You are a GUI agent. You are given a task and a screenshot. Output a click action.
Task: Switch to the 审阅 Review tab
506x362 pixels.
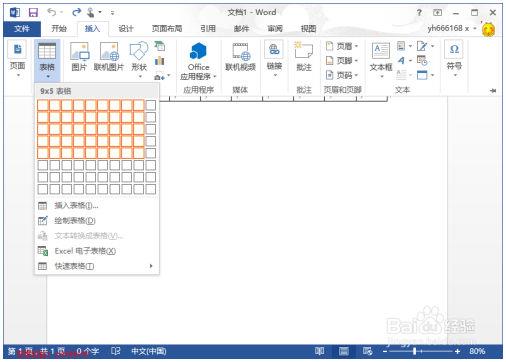[x=275, y=29]
